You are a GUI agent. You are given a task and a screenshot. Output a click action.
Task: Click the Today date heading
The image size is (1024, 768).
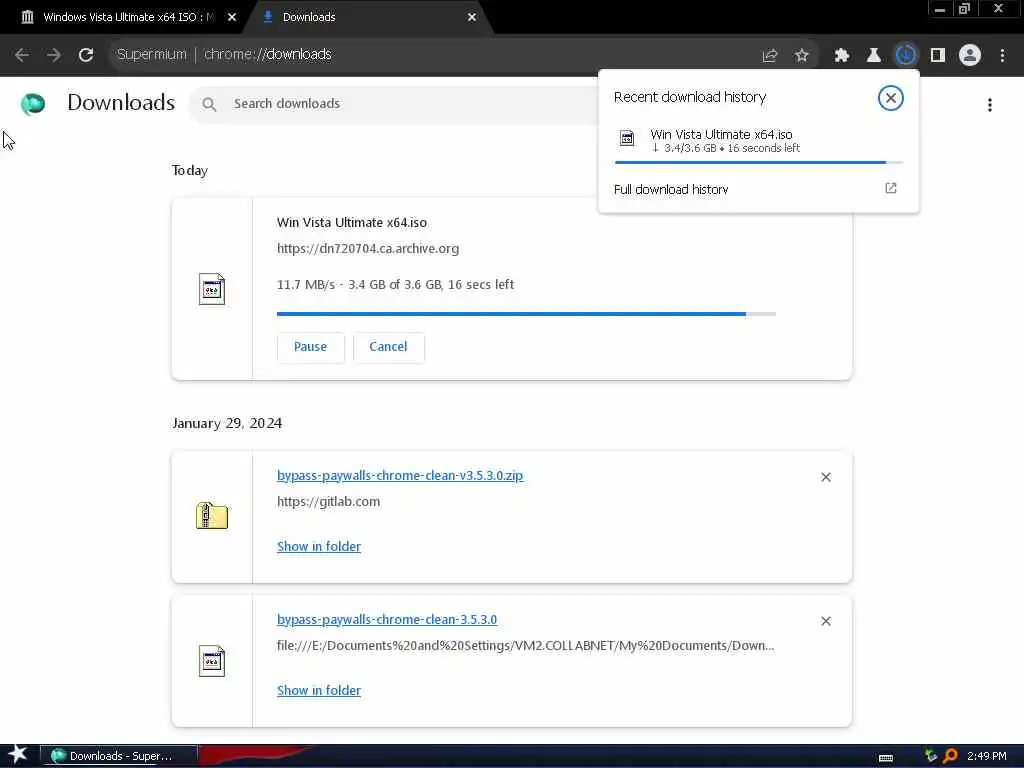190,170
